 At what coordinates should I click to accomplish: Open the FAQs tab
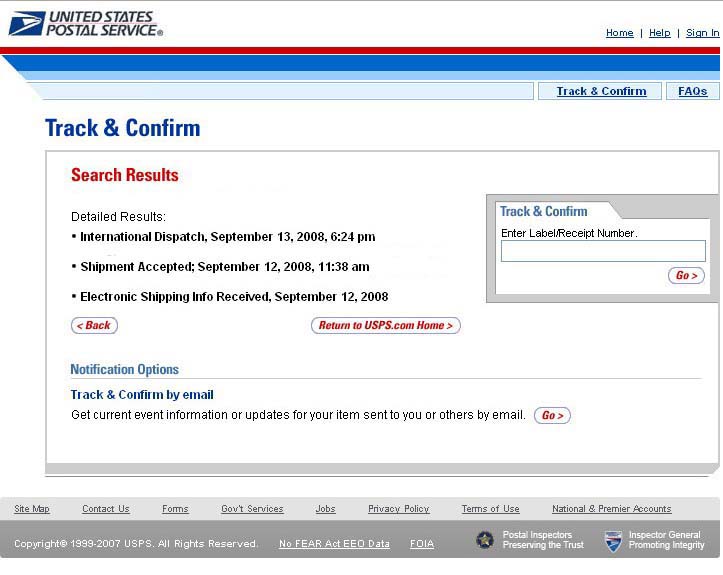click(x=692, y=91)
